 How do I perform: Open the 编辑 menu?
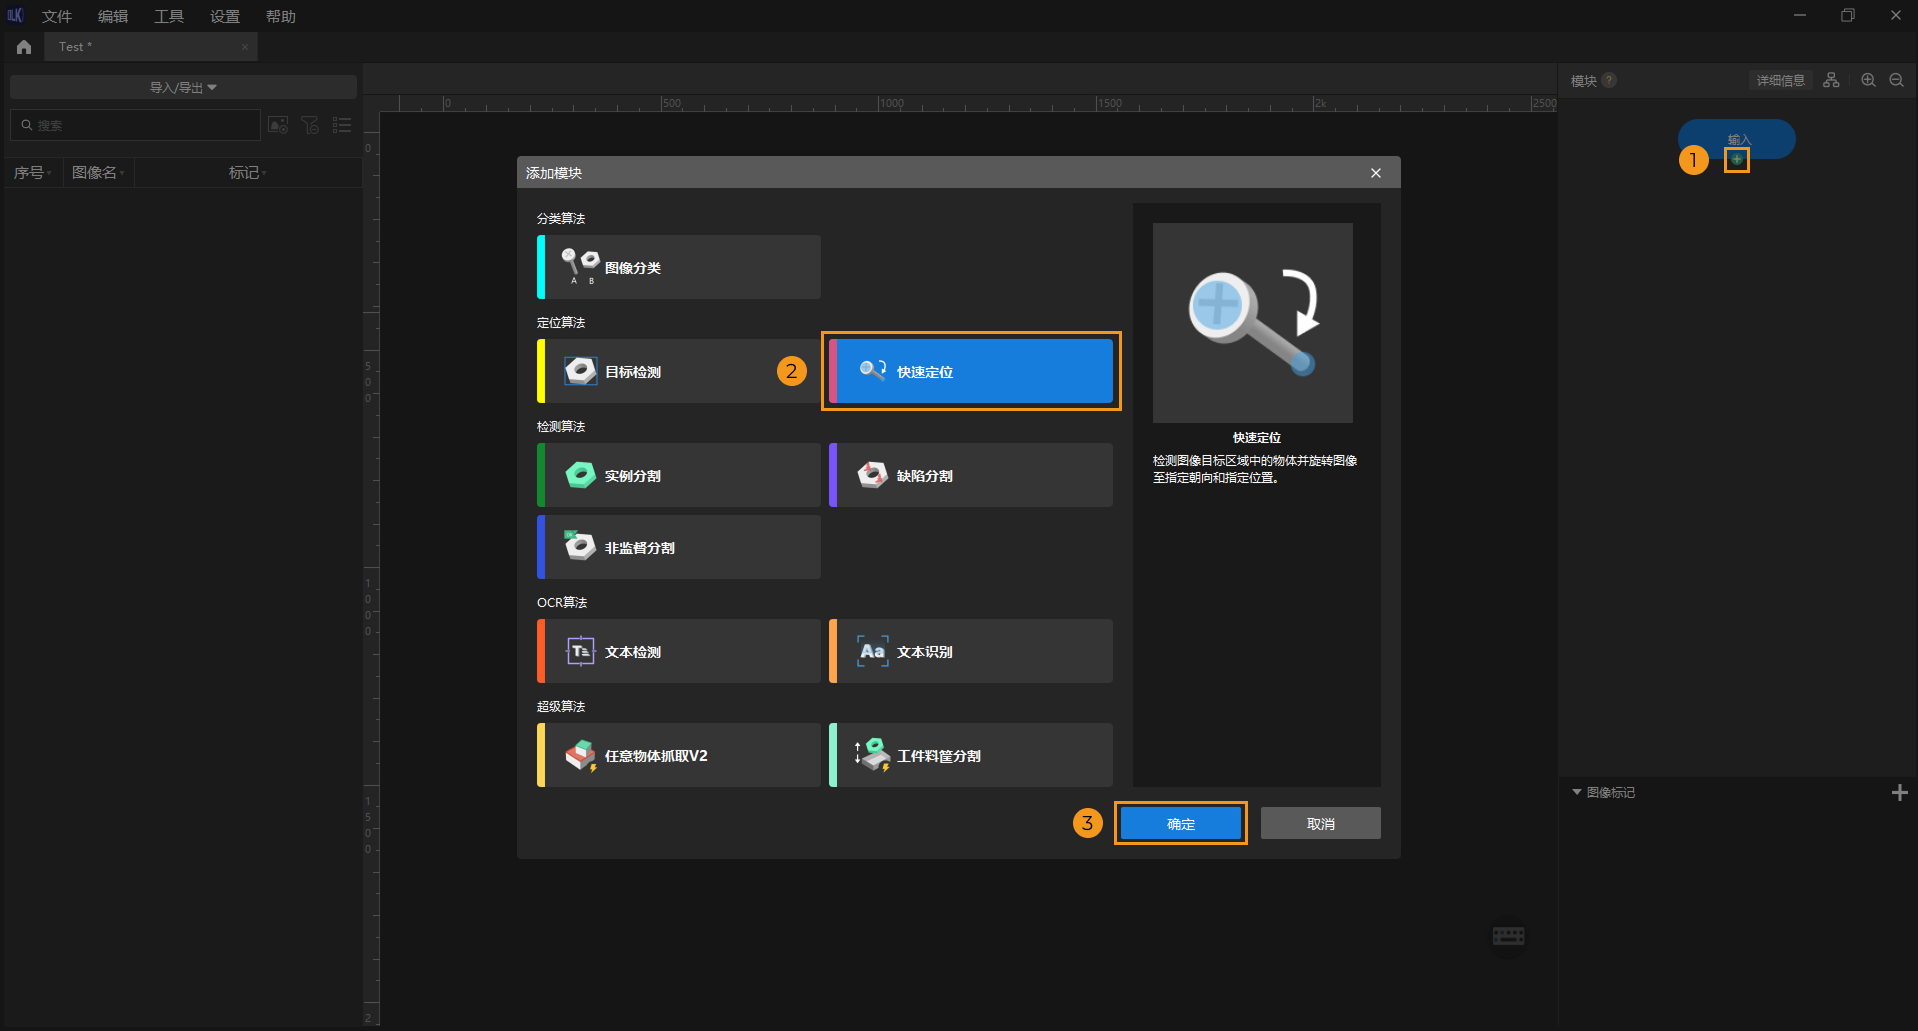(x=113, y=16)
